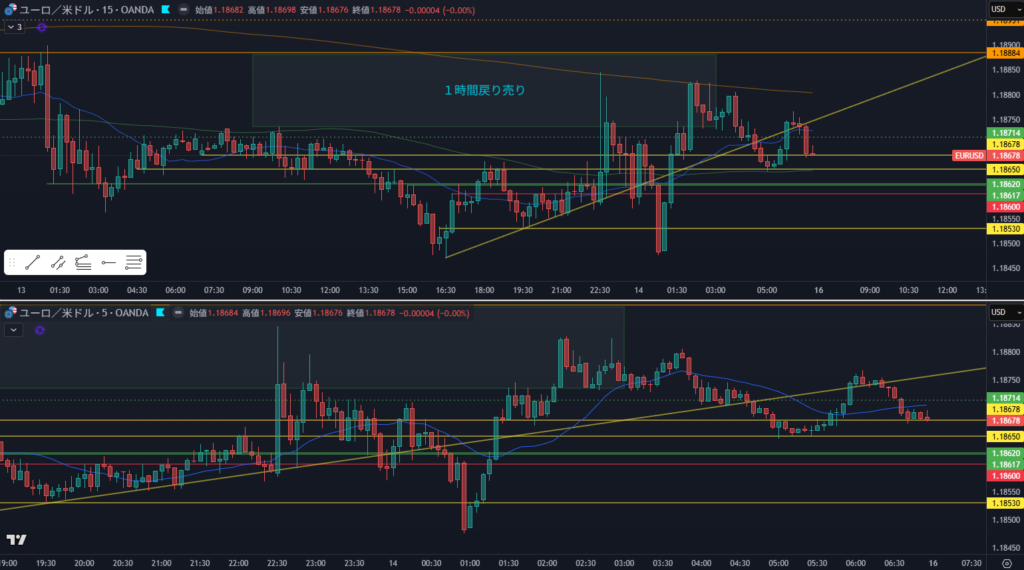Click the TradingView logo in lower chart
This screenshot has width=1024, height=570.
16,540
